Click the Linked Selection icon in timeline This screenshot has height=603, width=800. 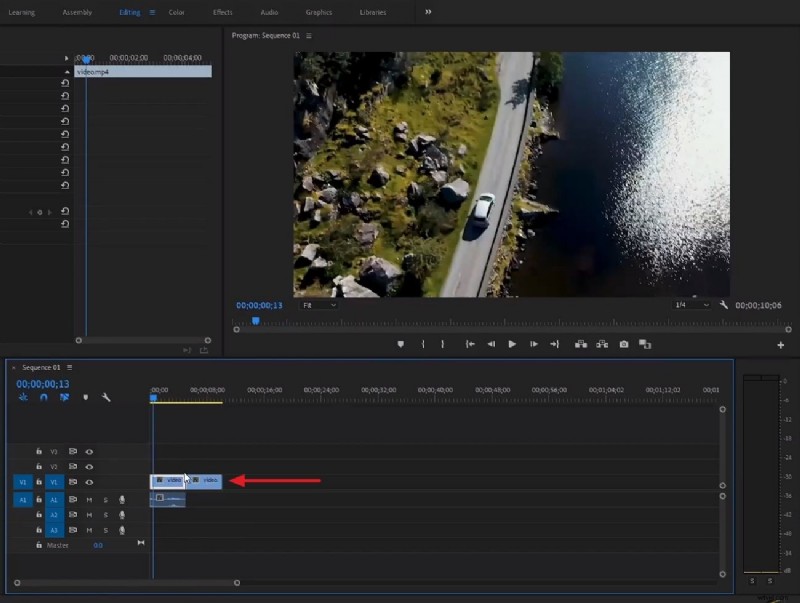click(x=63, y=398)
